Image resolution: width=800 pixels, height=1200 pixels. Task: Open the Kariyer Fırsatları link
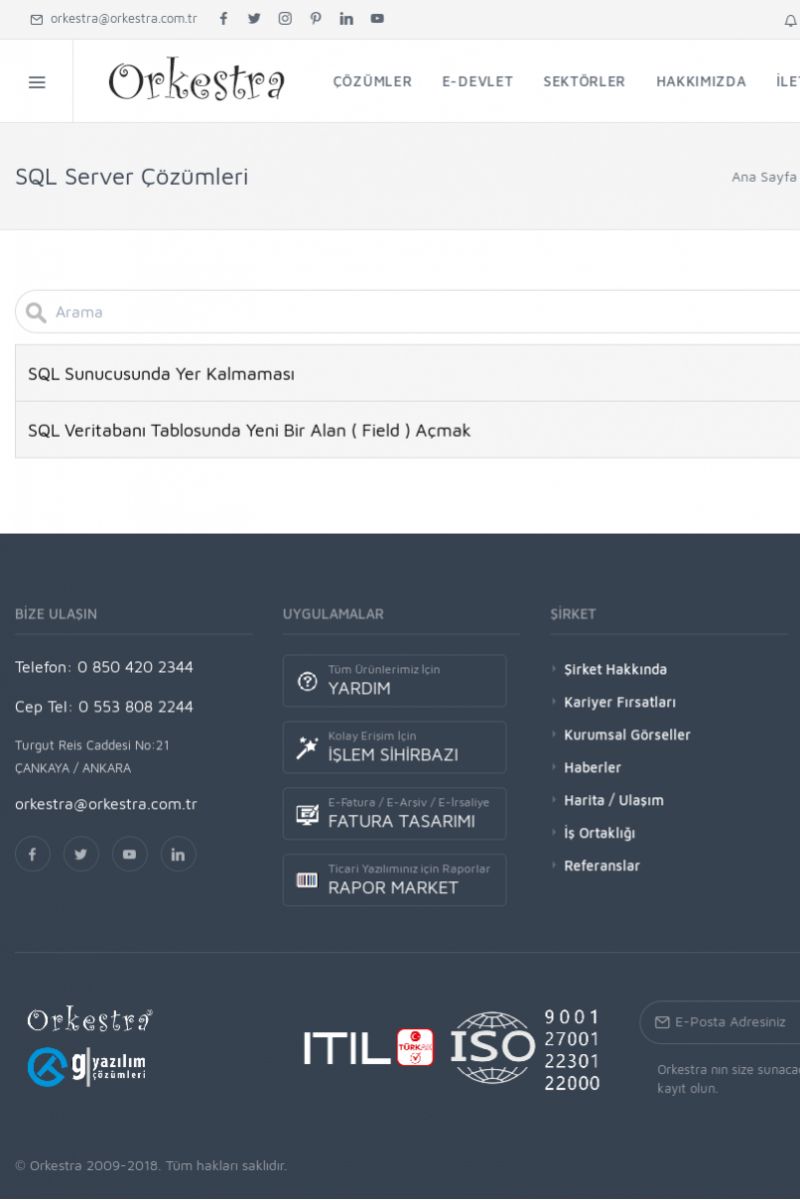(x=619, y=702)
